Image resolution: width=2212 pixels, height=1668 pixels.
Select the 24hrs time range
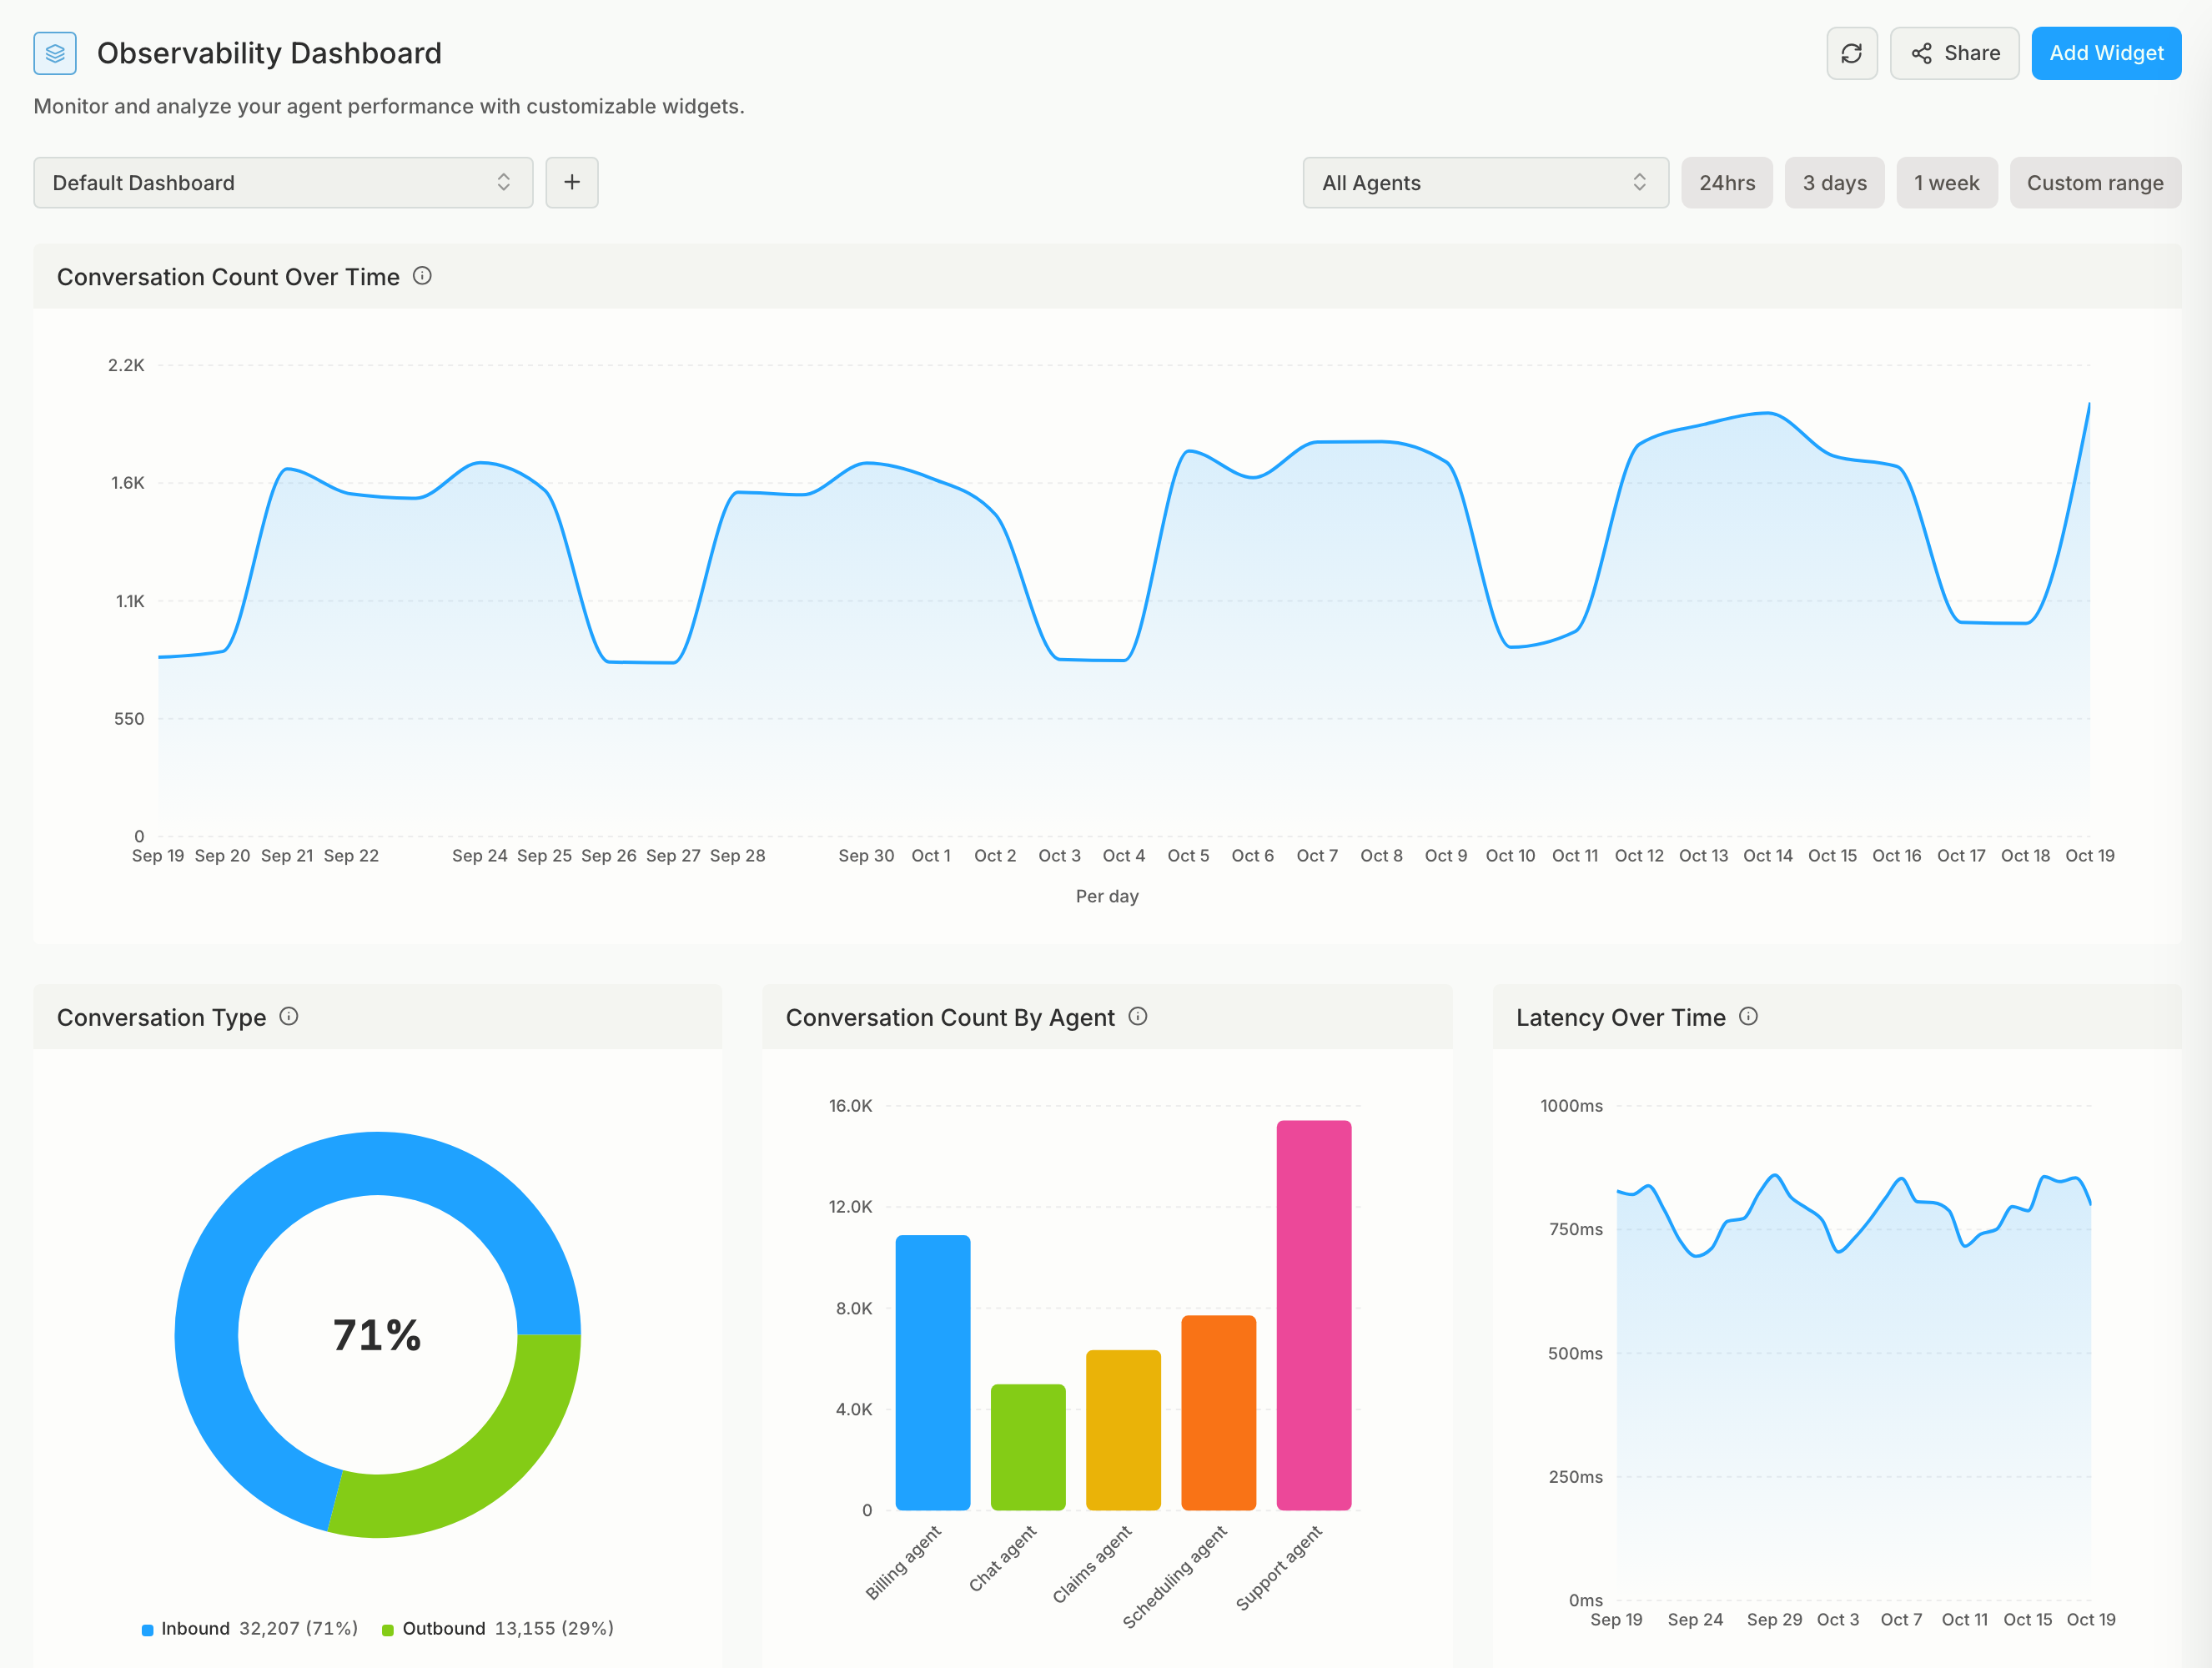click(x=1726, y=183)
